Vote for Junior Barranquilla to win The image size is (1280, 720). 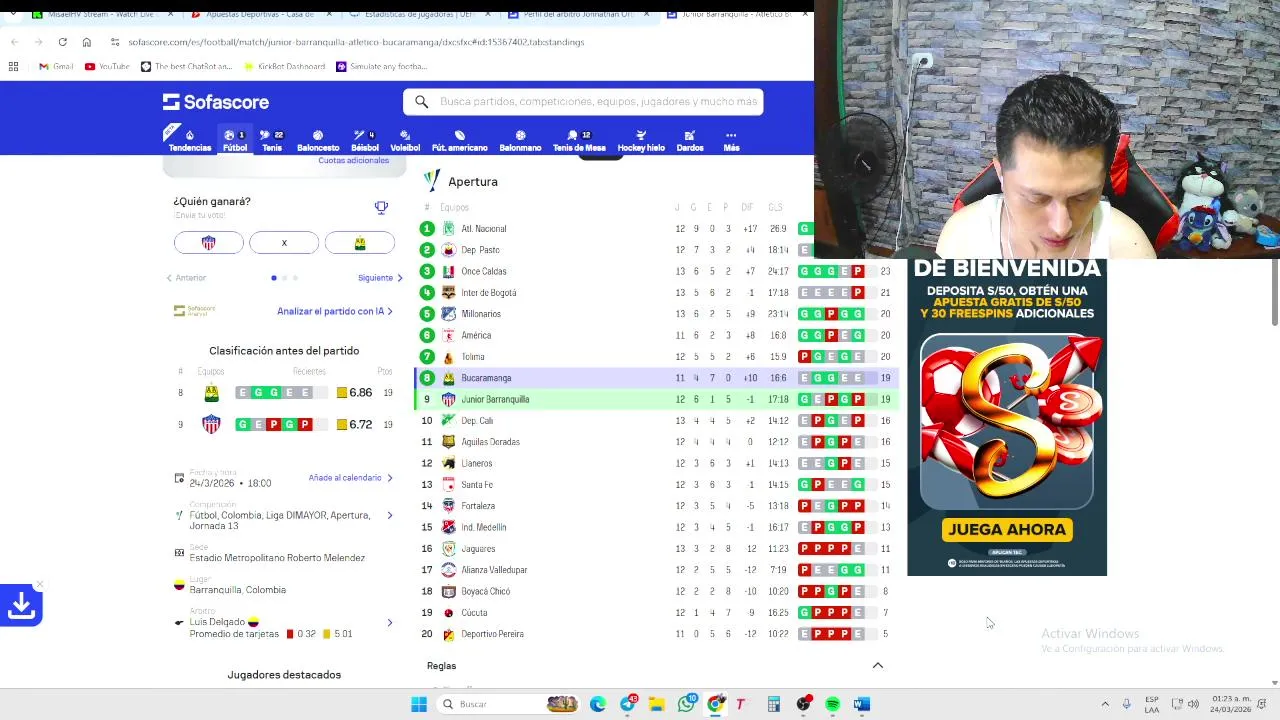pos(208,243)
